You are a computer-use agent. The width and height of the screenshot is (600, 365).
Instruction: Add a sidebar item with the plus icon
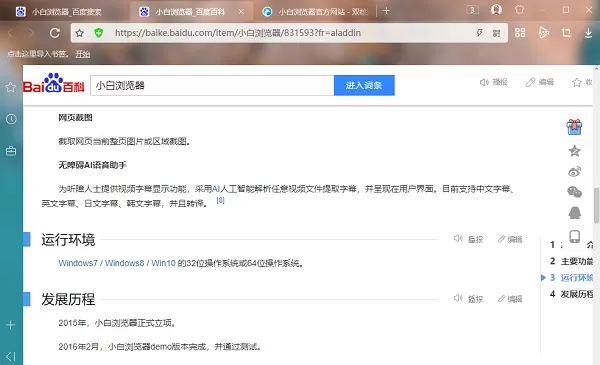(11, 325)
